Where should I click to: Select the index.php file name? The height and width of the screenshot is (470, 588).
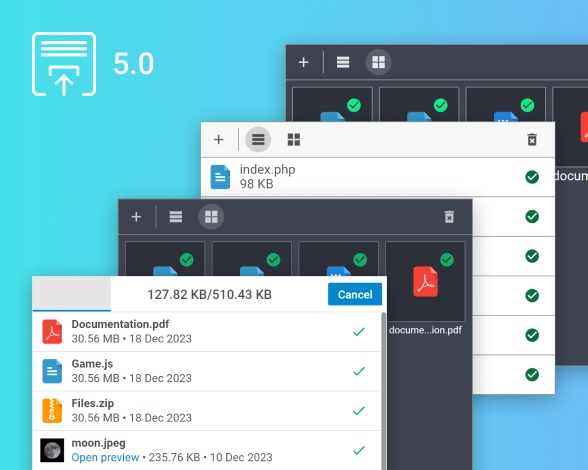click(x=267, y=170)
